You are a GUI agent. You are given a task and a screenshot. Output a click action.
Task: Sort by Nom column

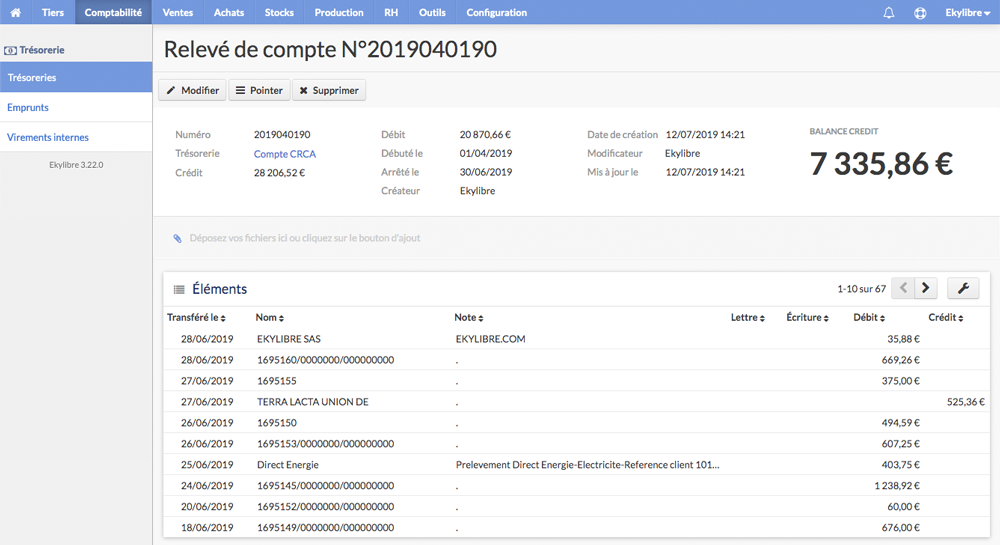[270, 317]
